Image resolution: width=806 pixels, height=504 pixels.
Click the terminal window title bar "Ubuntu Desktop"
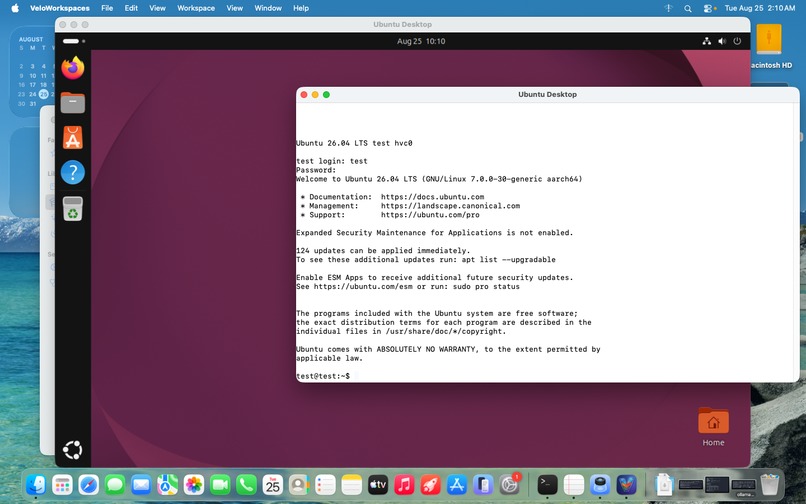pyautogui.click(x=547, y=95)
